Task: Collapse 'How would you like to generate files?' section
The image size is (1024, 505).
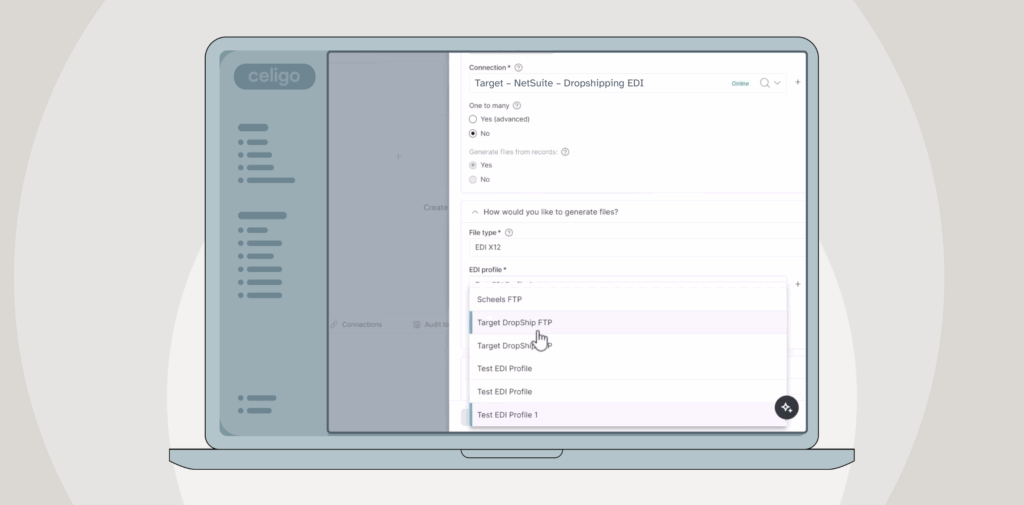Action: coord(474,212)
